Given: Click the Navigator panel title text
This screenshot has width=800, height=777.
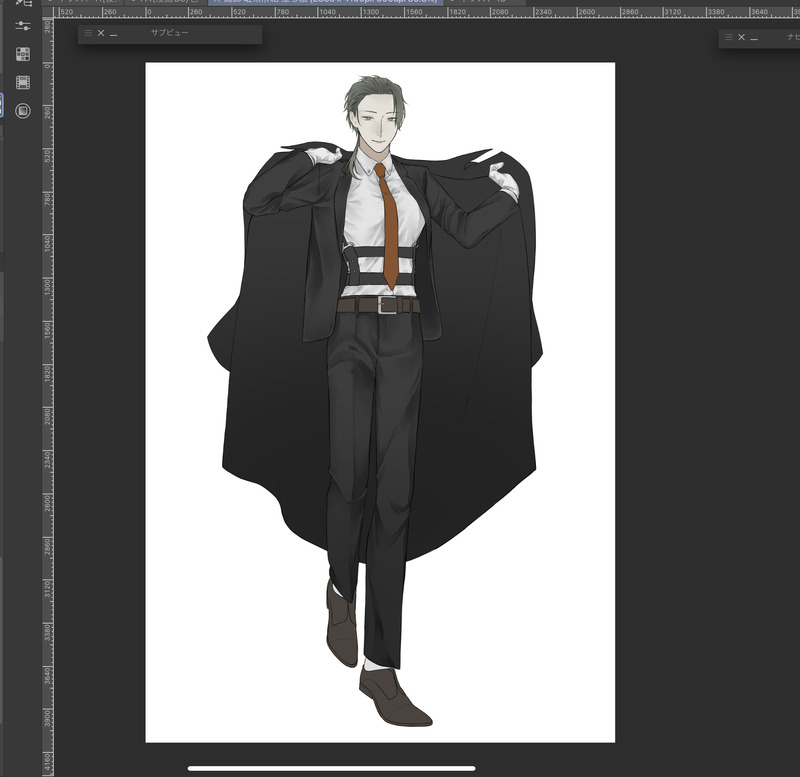Looking at the screenshot, I should (x=792, y=37).
